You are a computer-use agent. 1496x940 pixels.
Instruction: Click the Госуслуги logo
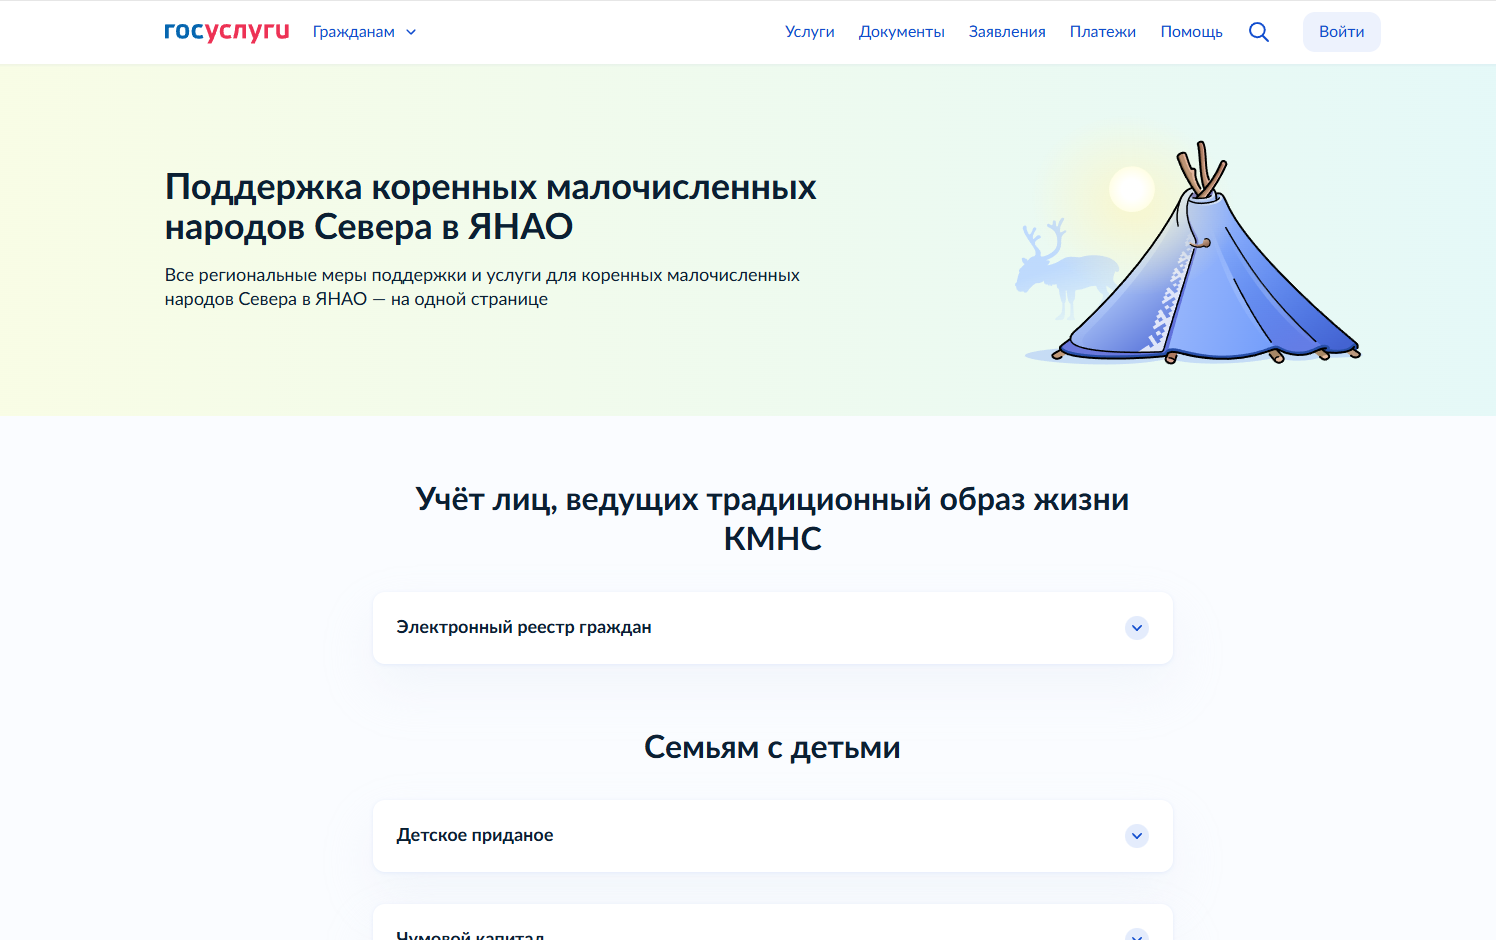[x=226, y=32]
